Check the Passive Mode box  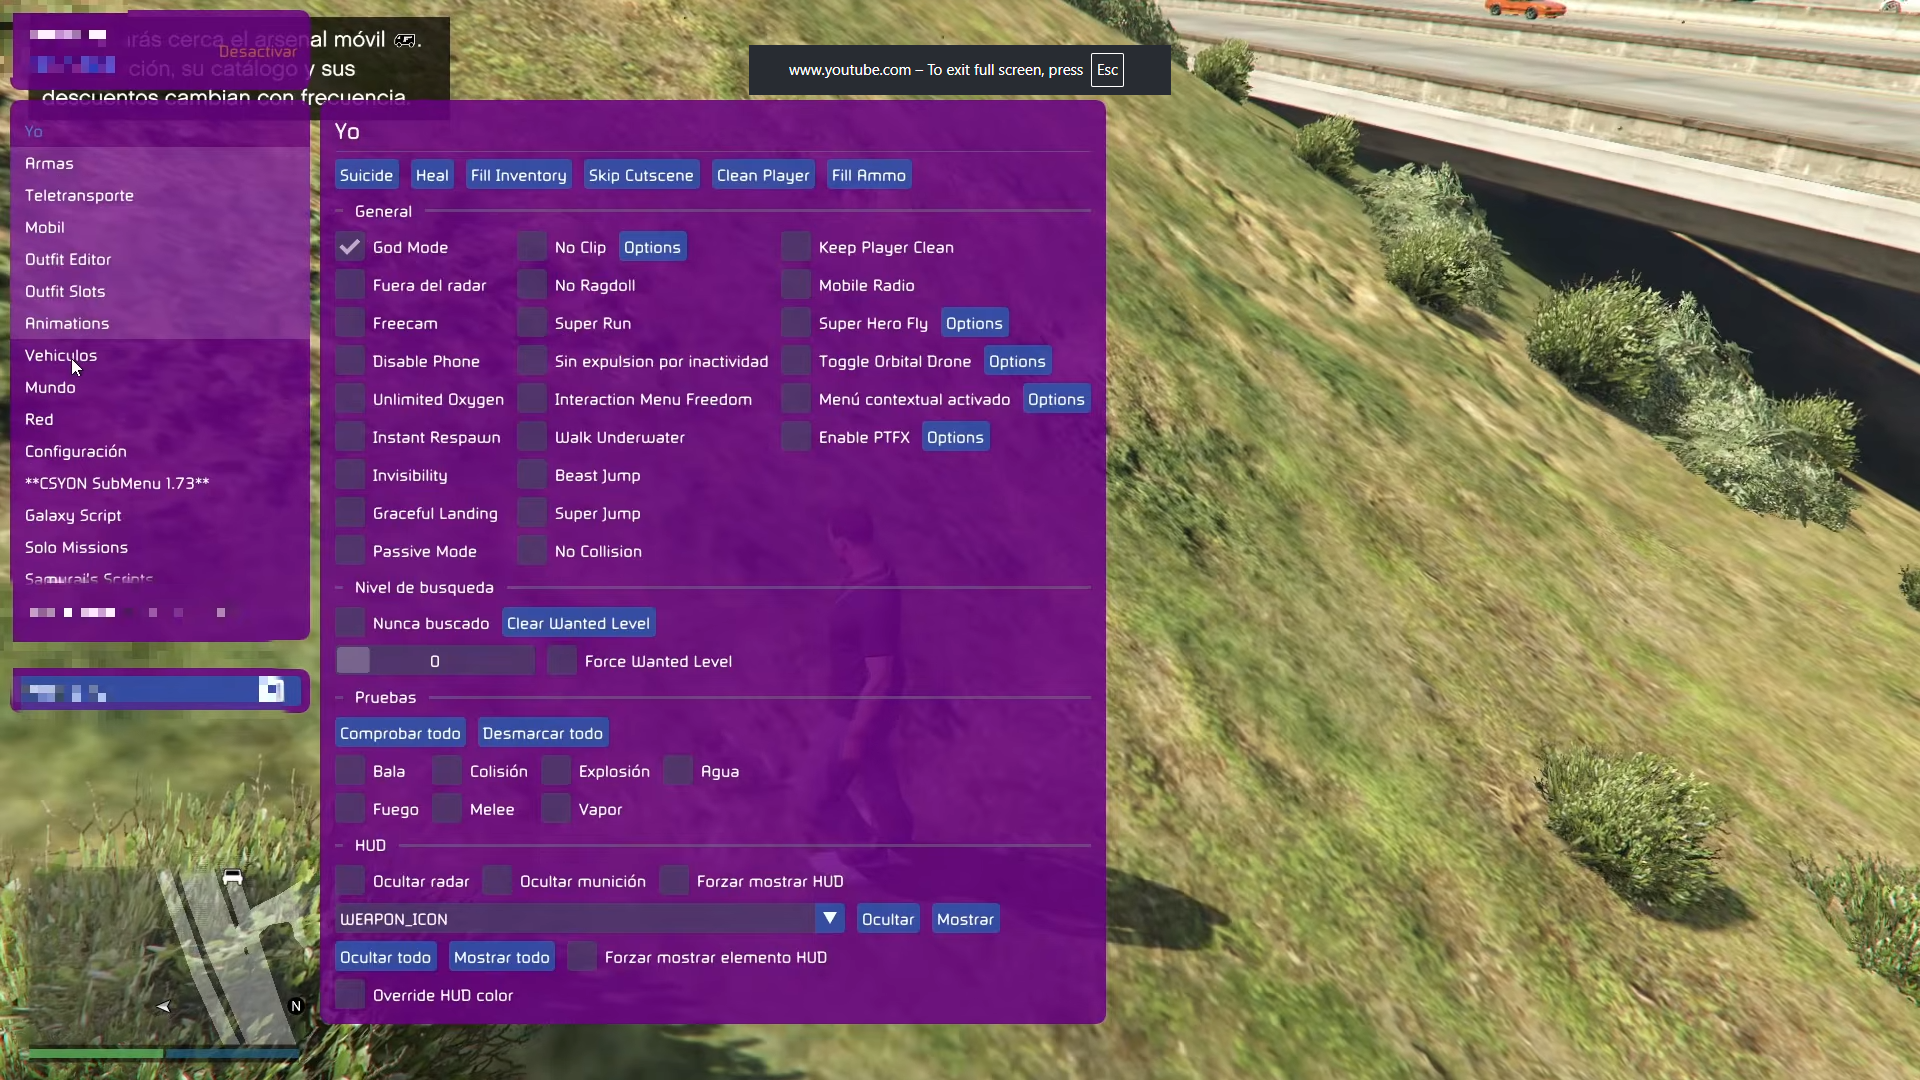(x=350, y=551)
